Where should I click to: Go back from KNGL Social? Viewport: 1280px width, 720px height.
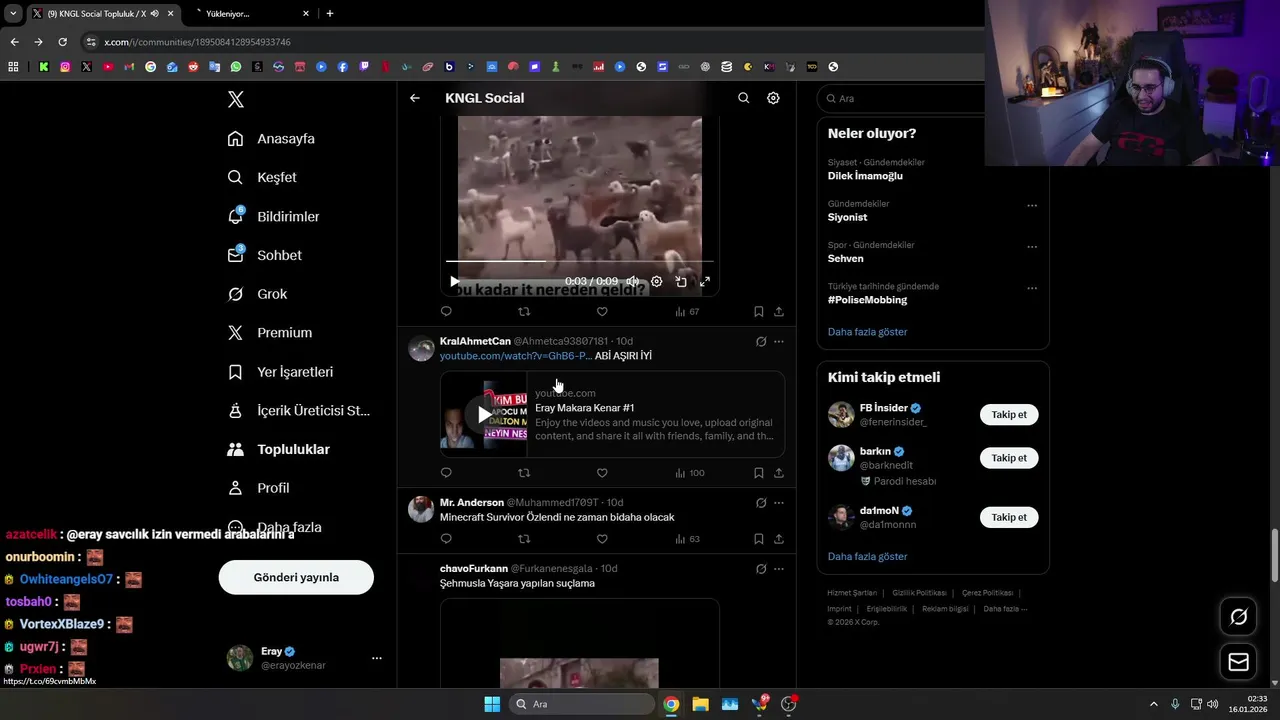point(415,98)
